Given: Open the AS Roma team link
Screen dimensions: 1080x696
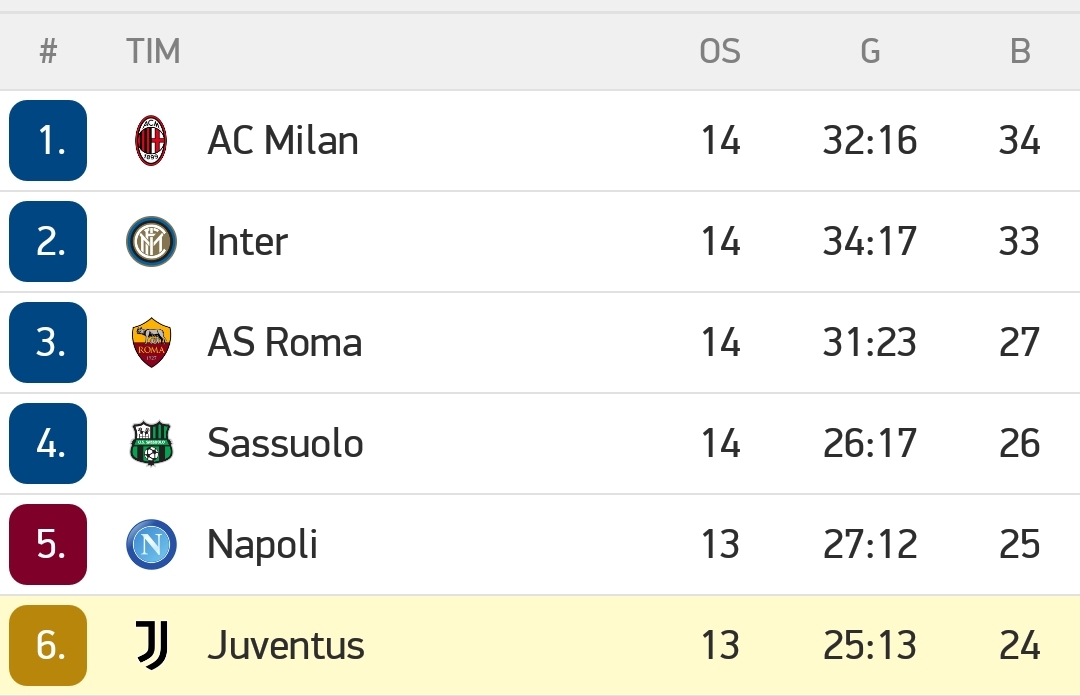Looking at the screenshot, I should pyautogui.click(x=284, y=342).
